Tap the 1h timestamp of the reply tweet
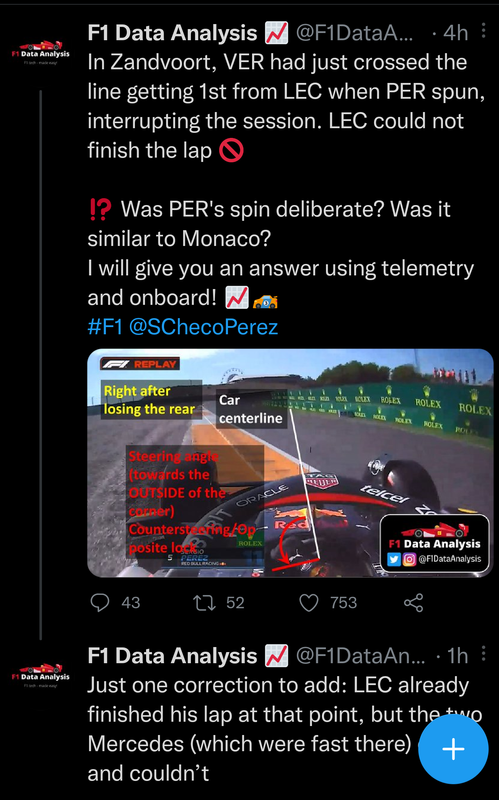 458,656
